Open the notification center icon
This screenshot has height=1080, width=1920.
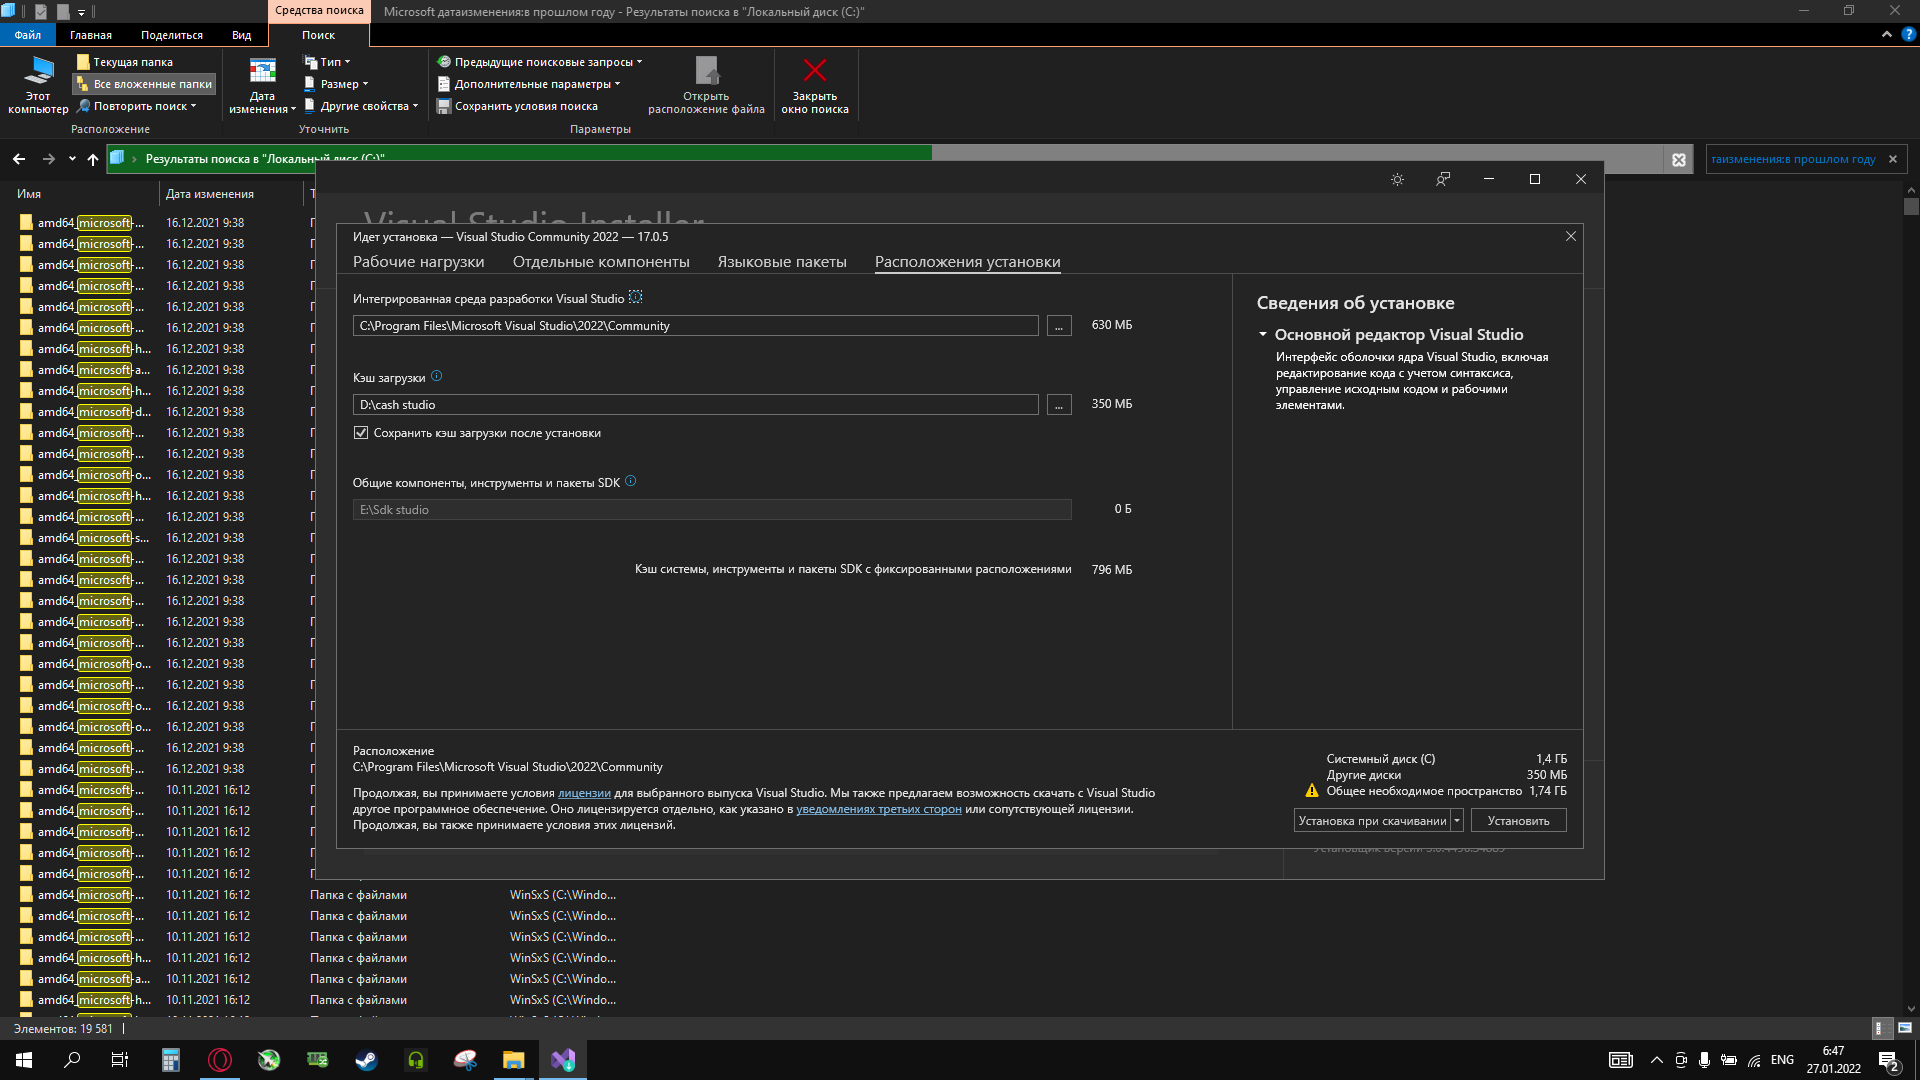[x=1889, y=1060]
